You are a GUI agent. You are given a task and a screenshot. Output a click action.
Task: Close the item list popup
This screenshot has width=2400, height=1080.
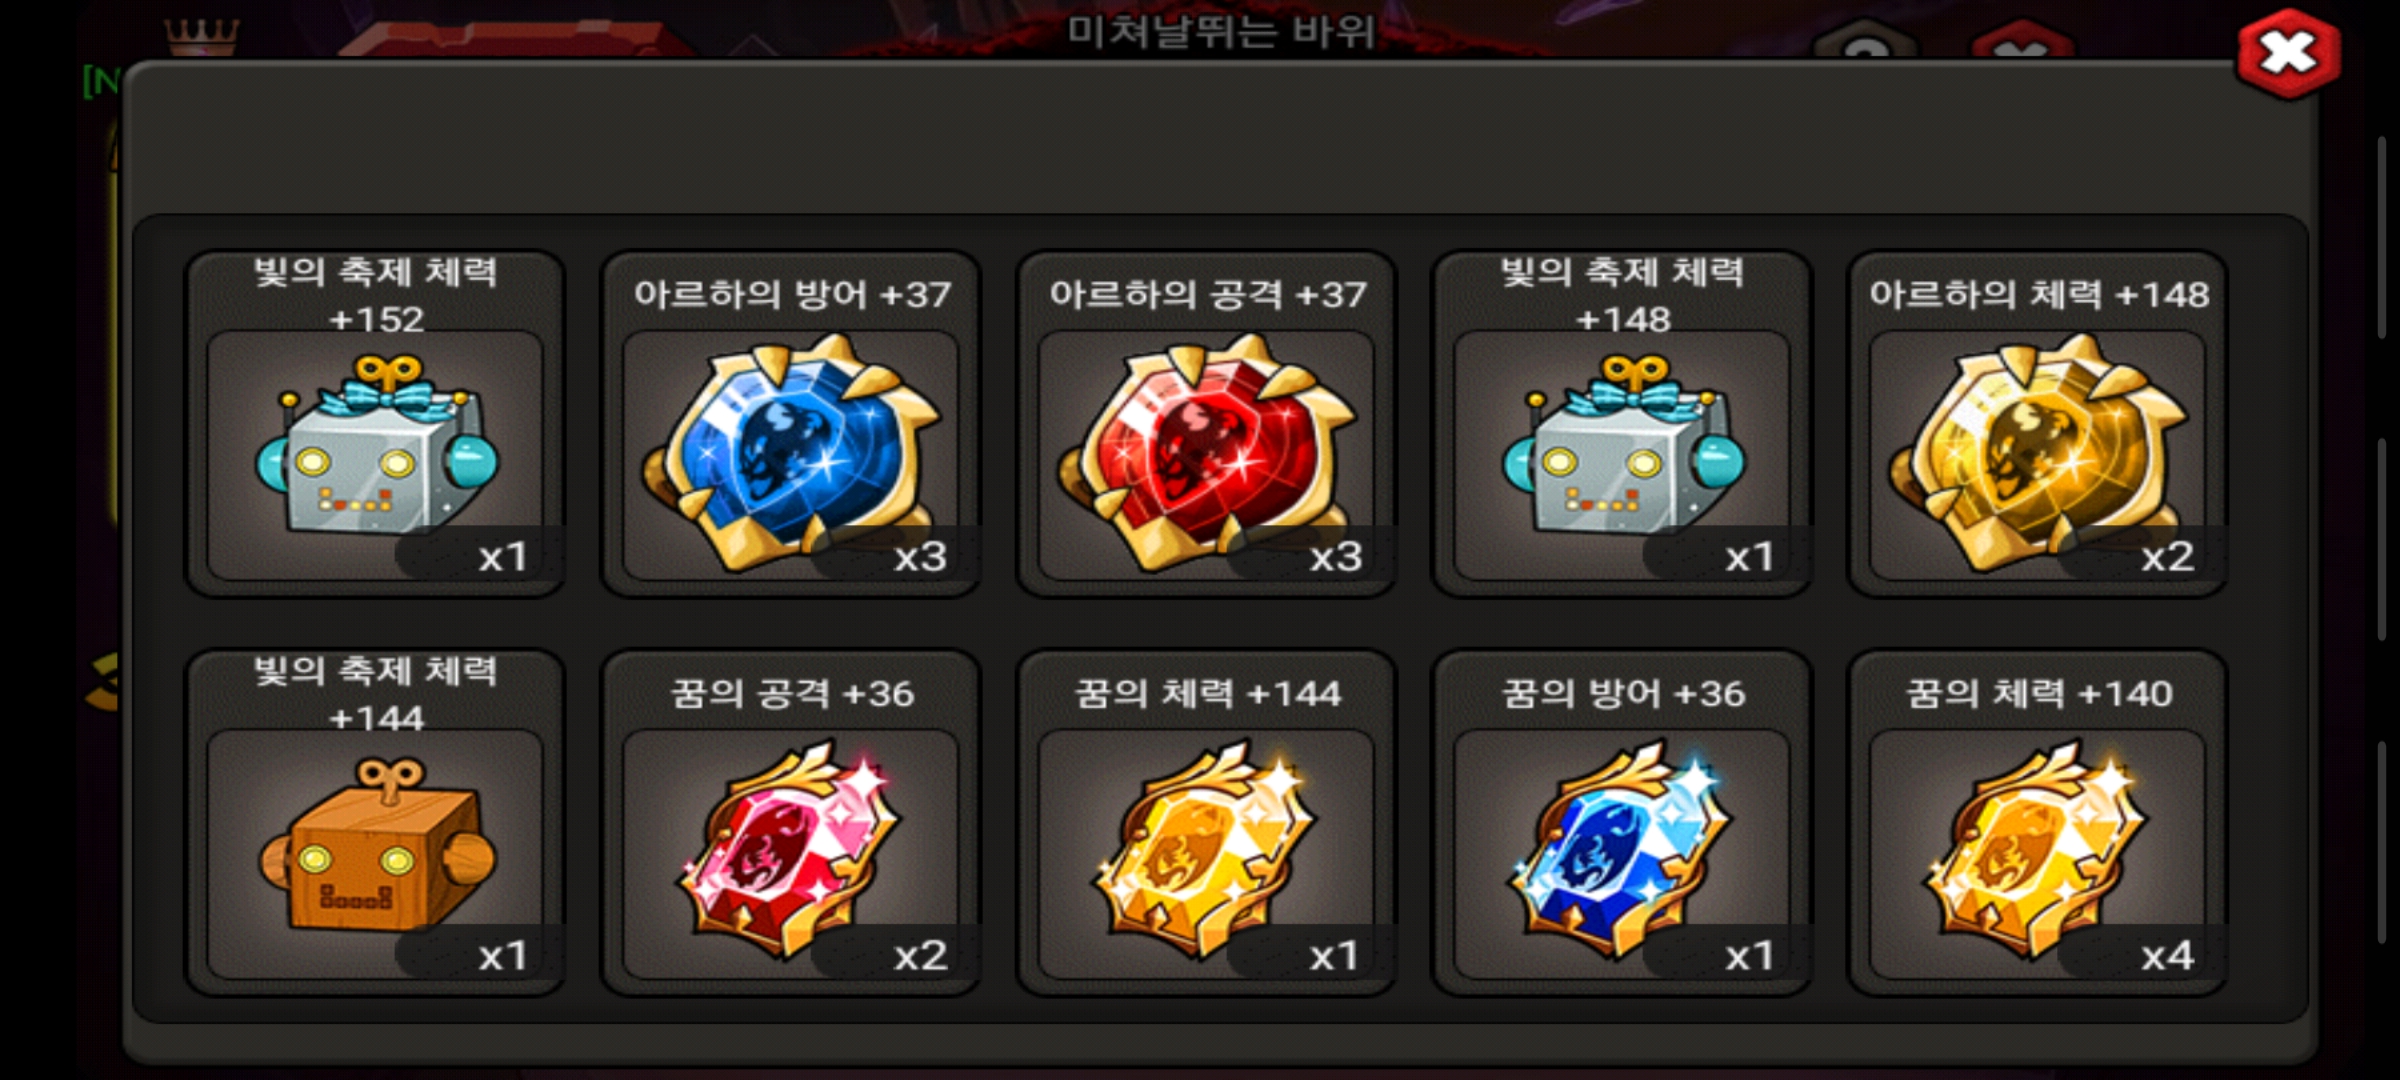coord(2289,54)
